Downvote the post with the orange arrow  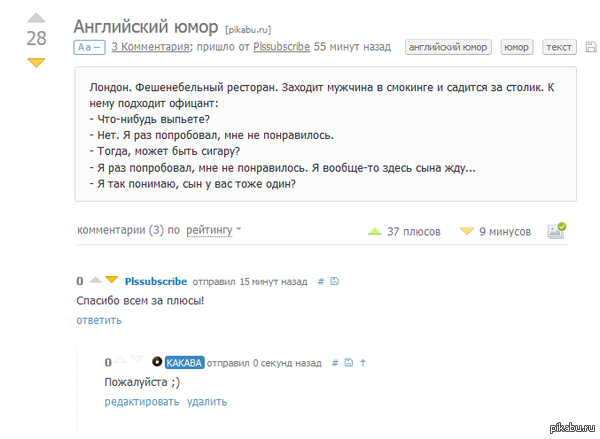pyautogui.click(x=36, y=63)
